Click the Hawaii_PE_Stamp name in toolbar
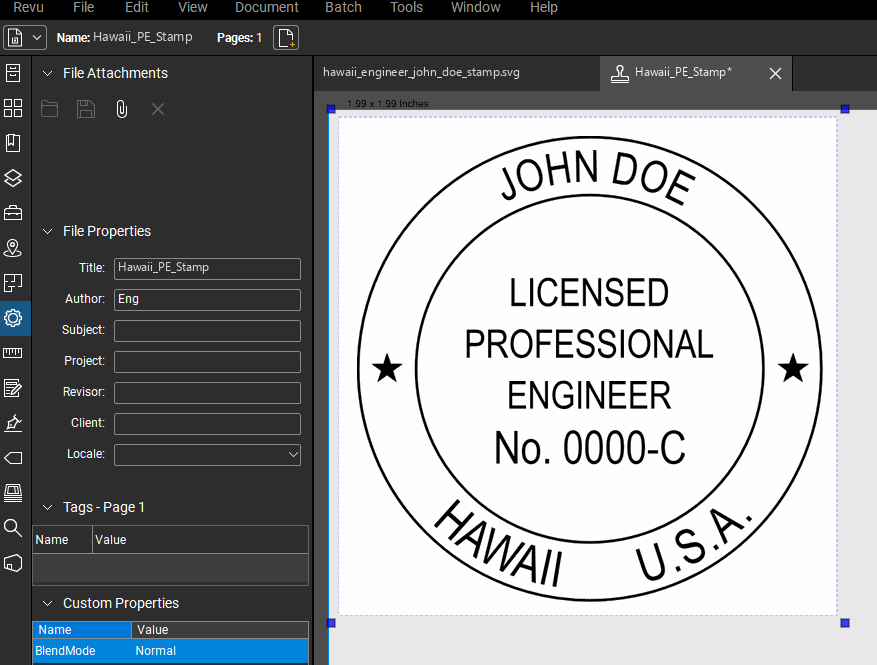 coord(143,37)
